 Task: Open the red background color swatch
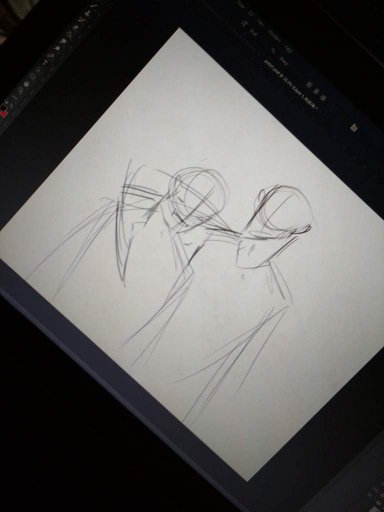(3, 114)
